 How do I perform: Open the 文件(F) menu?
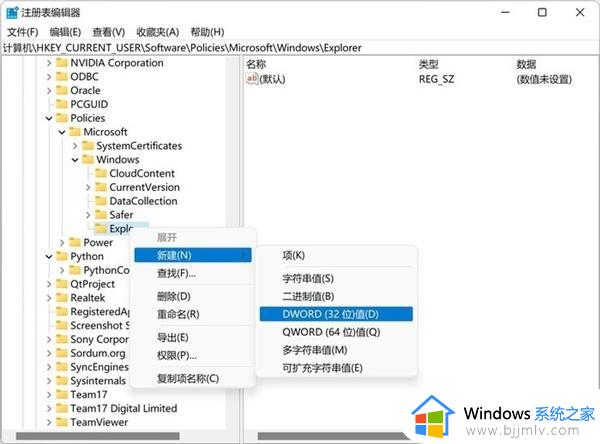point(23,32)
